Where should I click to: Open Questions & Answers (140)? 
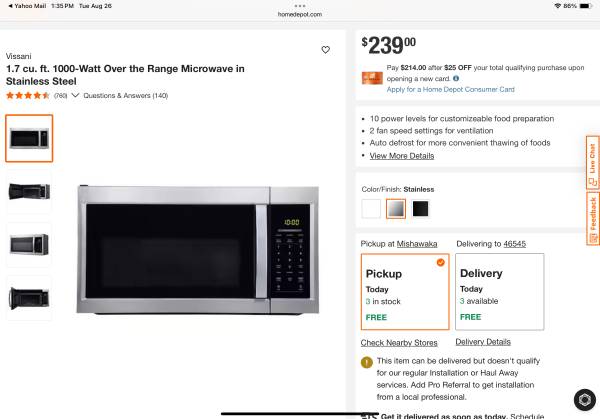point(126,96)
